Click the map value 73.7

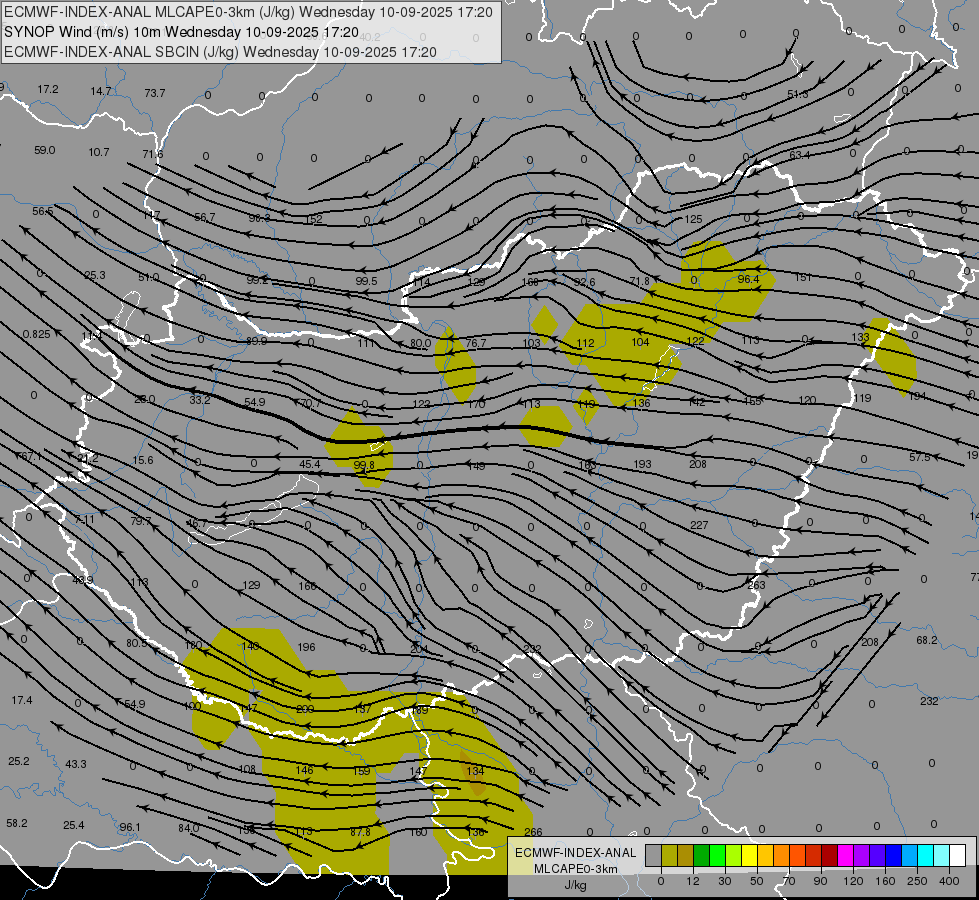(155, 93)
